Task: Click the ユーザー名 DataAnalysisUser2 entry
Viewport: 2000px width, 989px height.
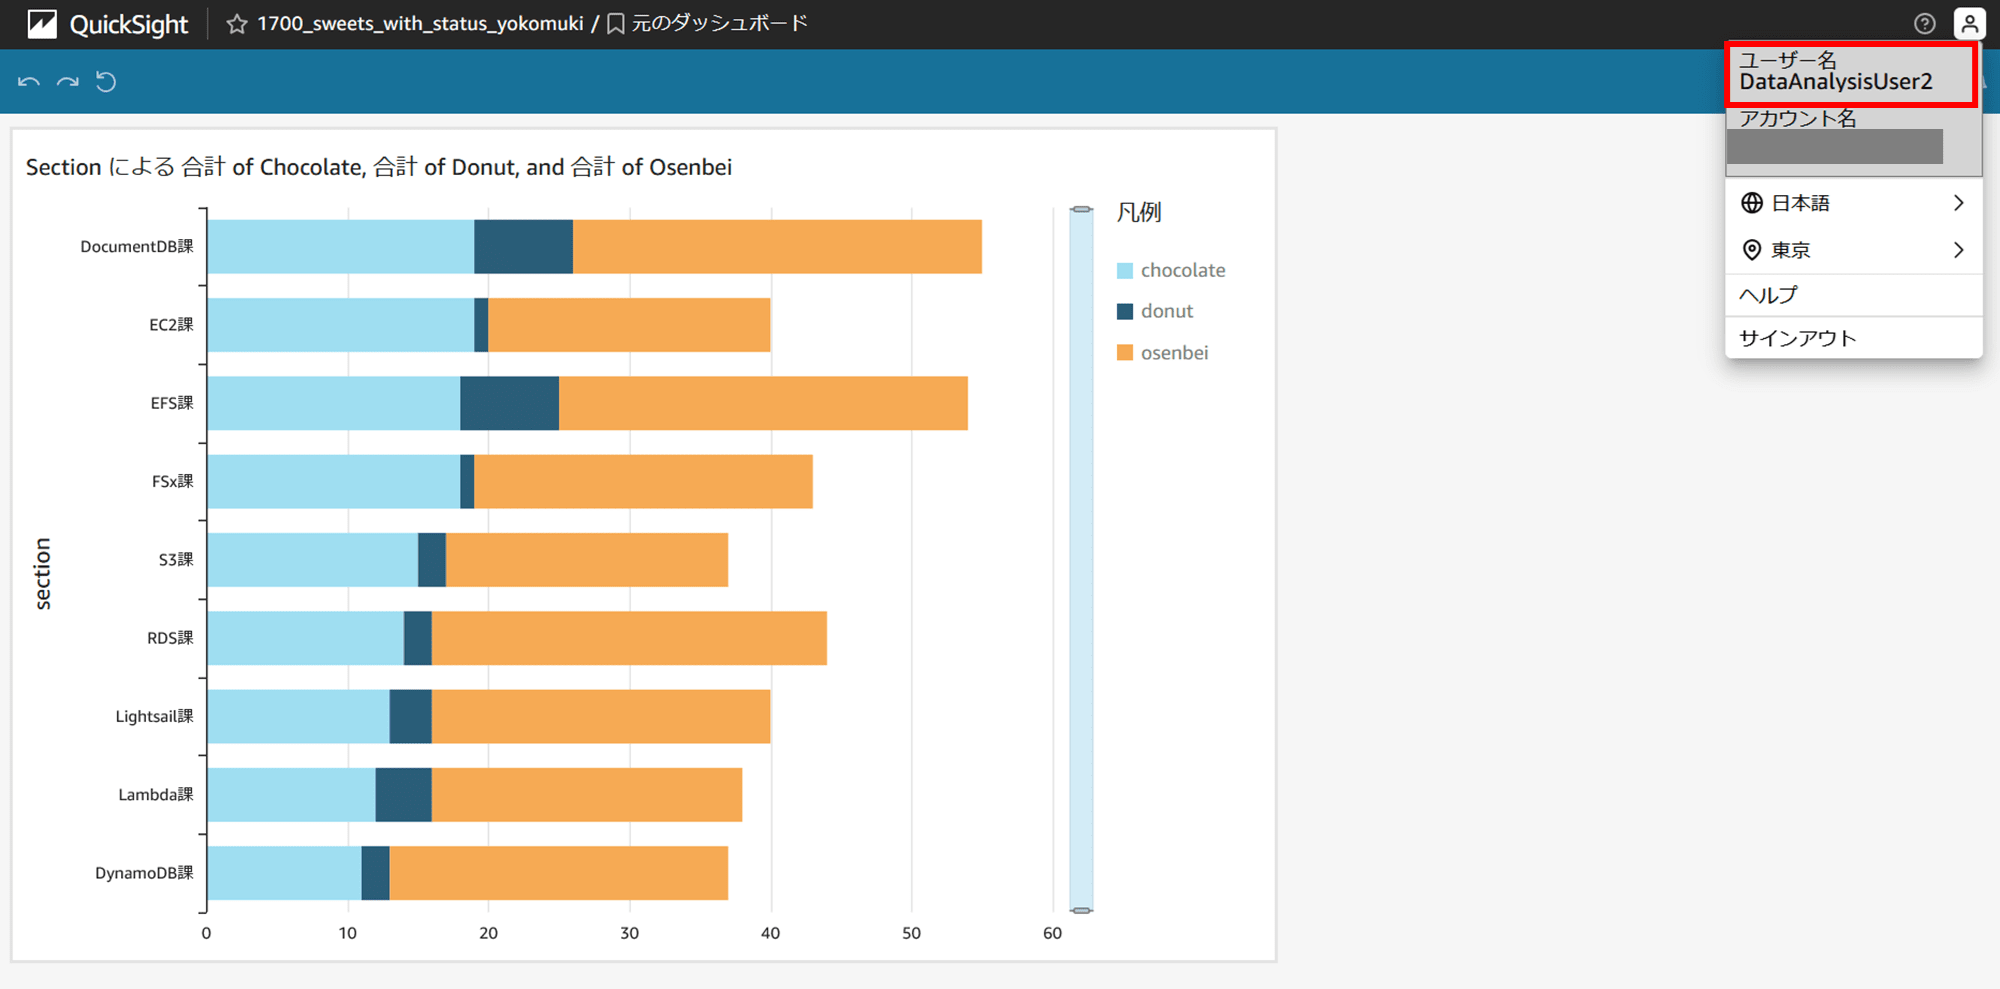Action: click(x=1851, y=73)
